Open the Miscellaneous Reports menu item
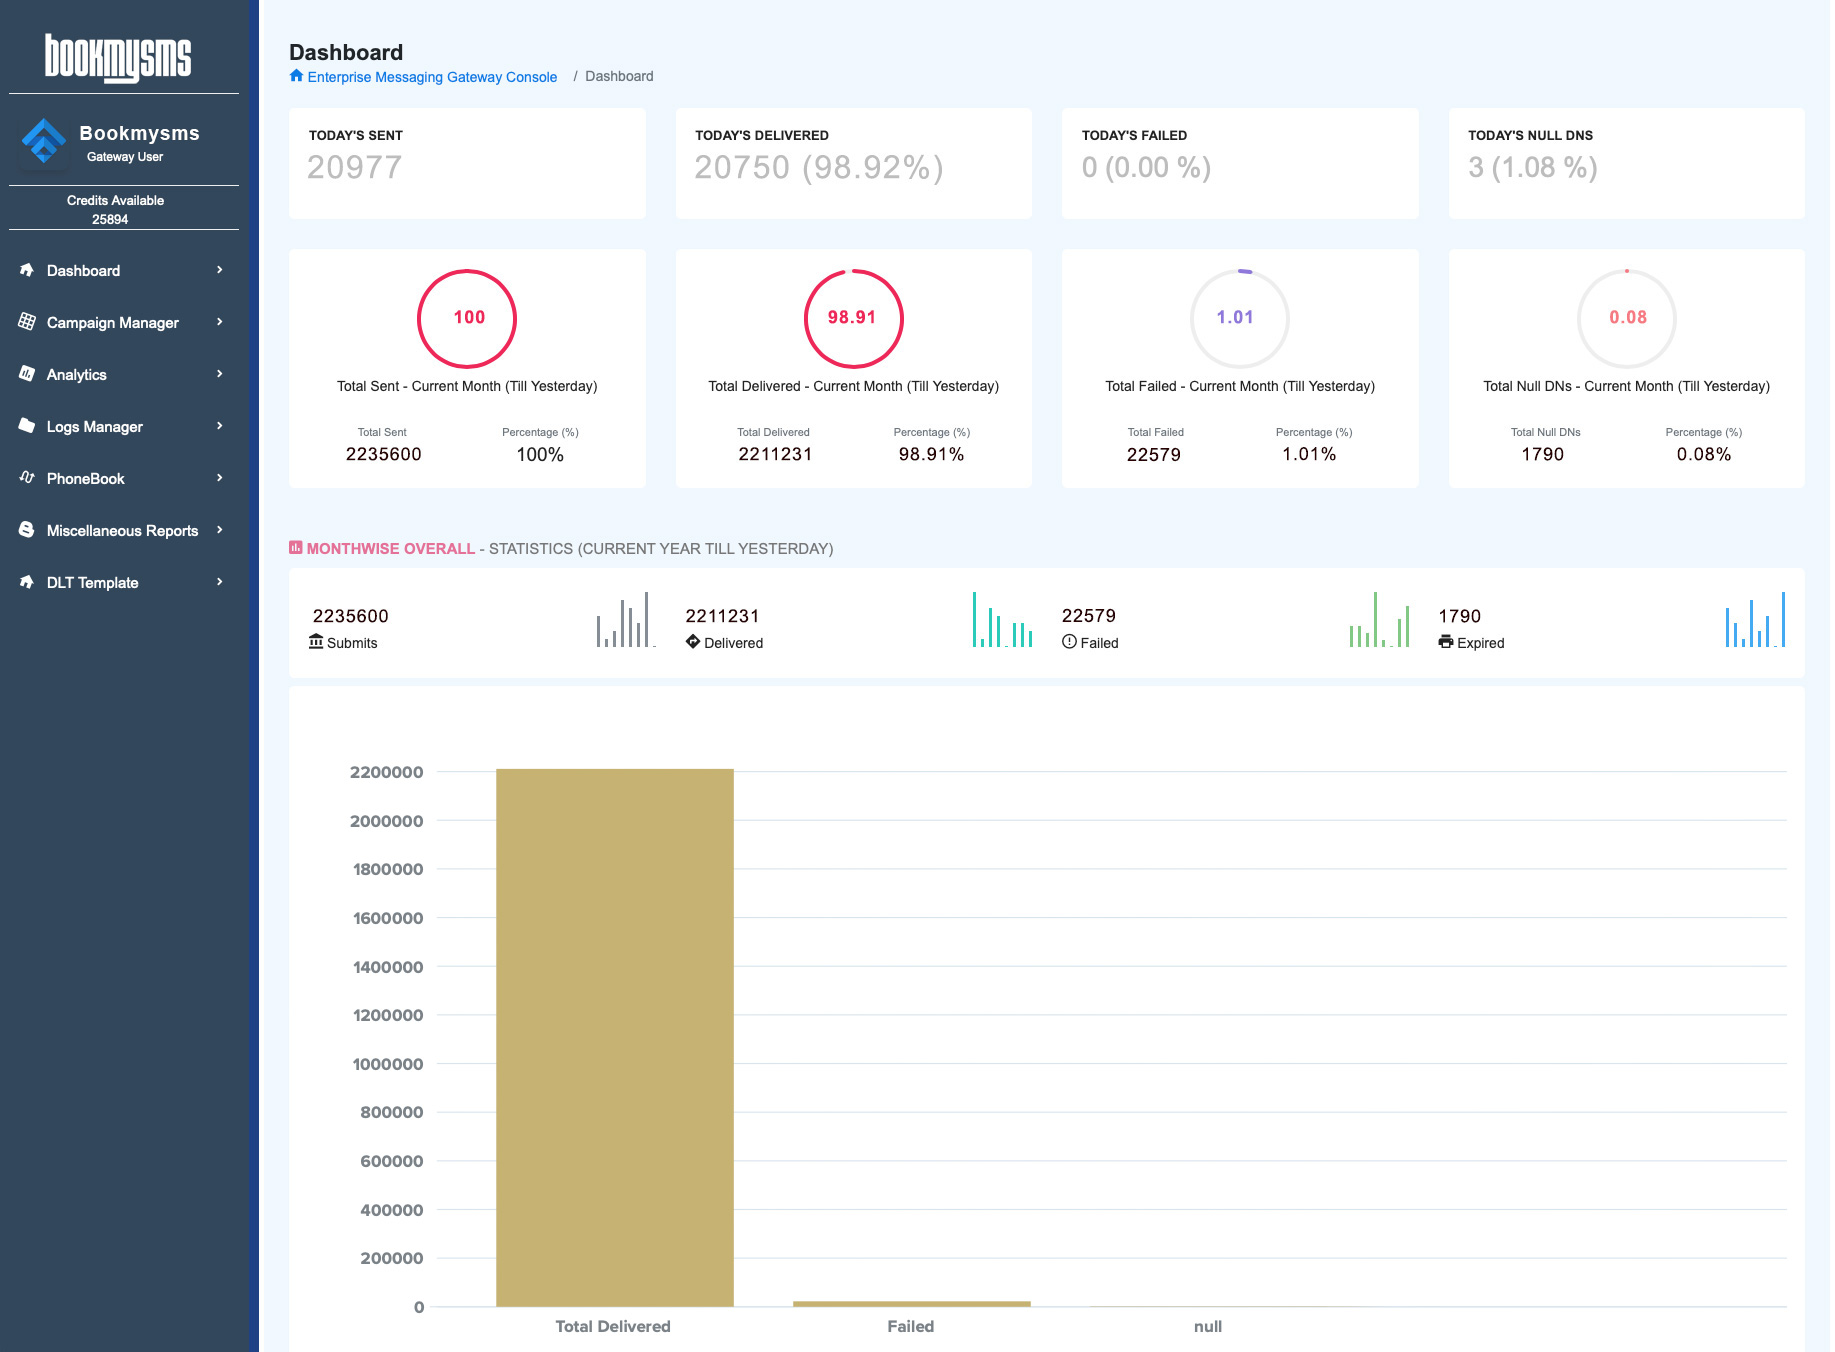The image size is (1835, 1352). coord(124,530)
